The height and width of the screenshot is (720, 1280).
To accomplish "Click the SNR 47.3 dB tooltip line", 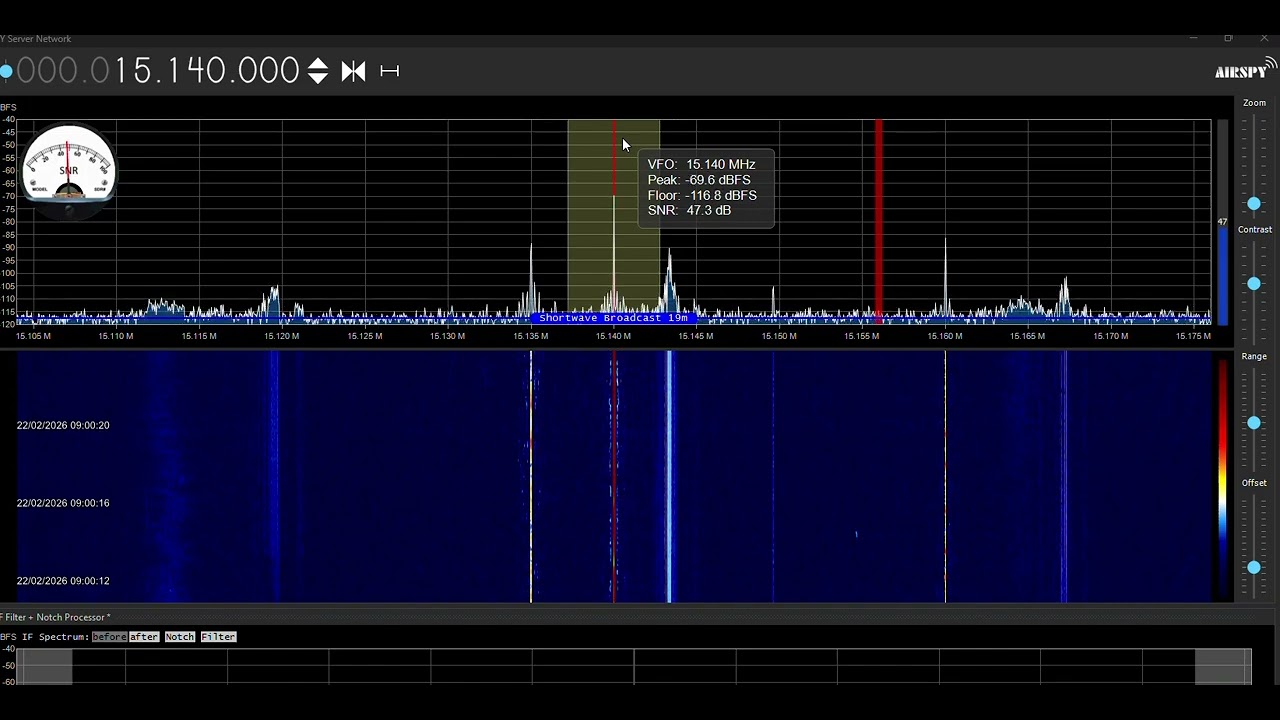I will pyautogui.click(x=689, y=211).
